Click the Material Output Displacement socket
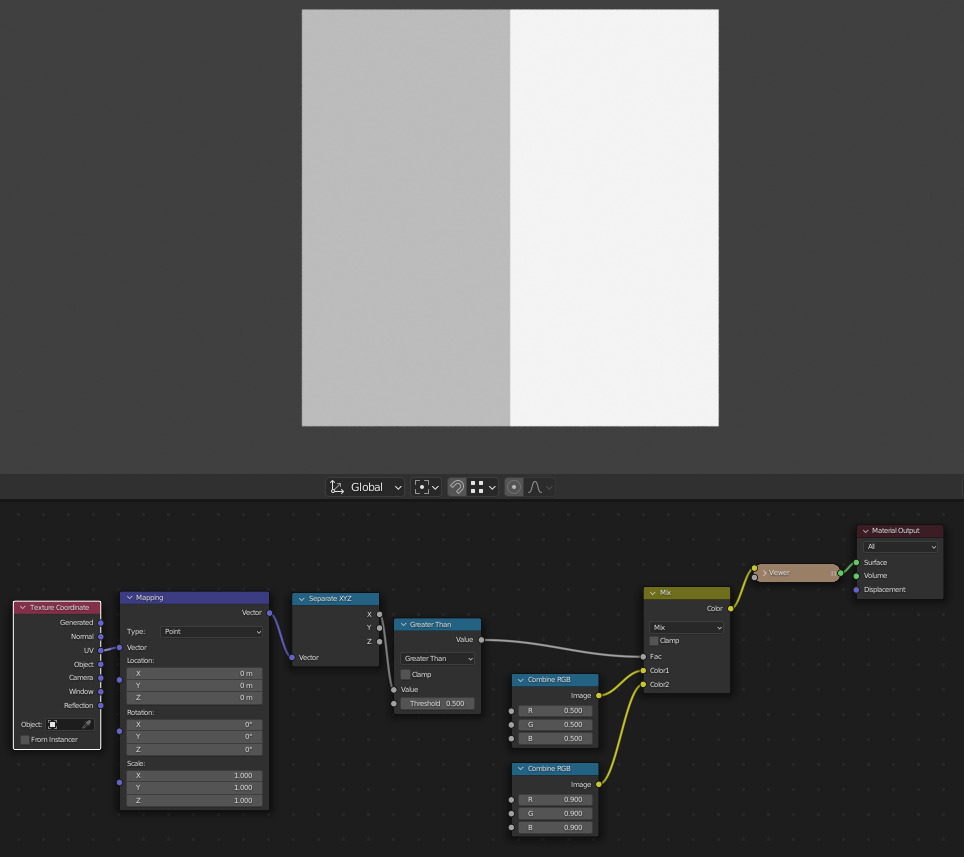964x857 pixels. 856,590
